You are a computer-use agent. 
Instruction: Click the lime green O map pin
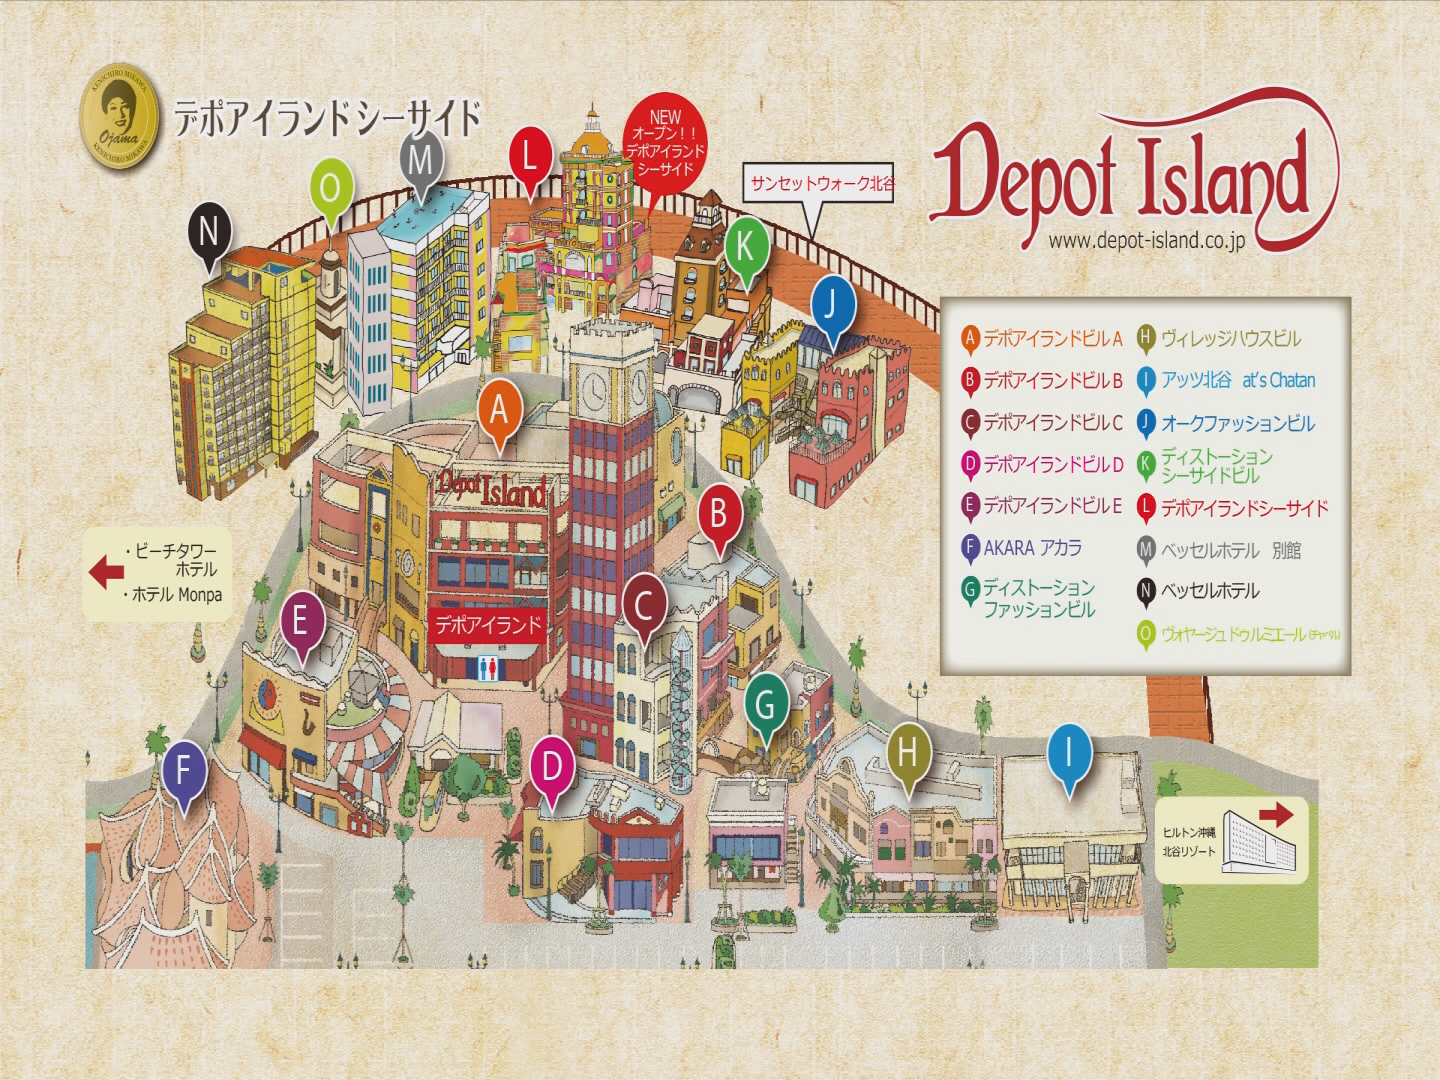pos(330,188)
